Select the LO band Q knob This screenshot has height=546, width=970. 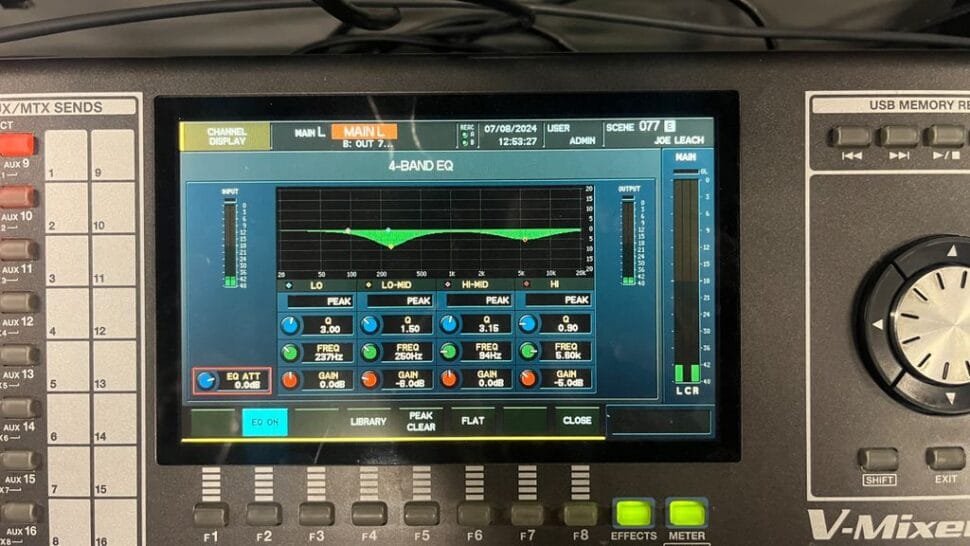click(x=290, y=325)
